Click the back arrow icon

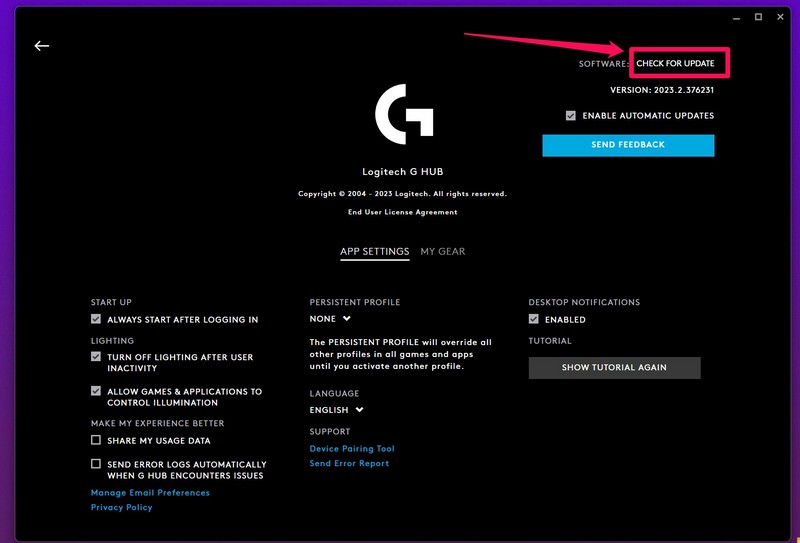[41, 46]
